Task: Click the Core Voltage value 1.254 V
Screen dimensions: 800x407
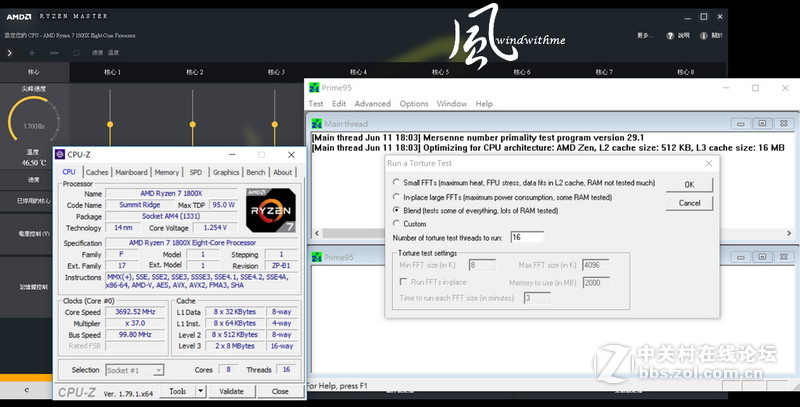Action: pyautogui.click(x=215, y=227)
